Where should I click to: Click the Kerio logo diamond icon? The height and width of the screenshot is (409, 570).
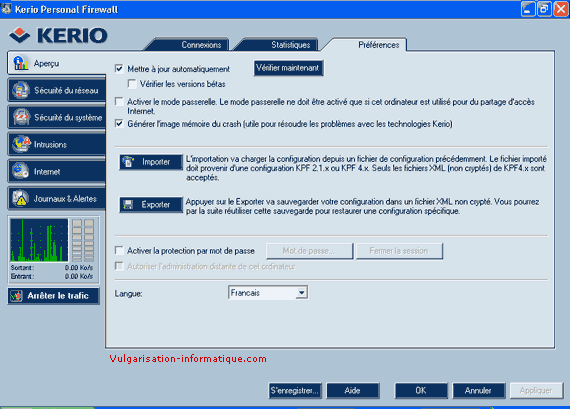tap(19, 35)
